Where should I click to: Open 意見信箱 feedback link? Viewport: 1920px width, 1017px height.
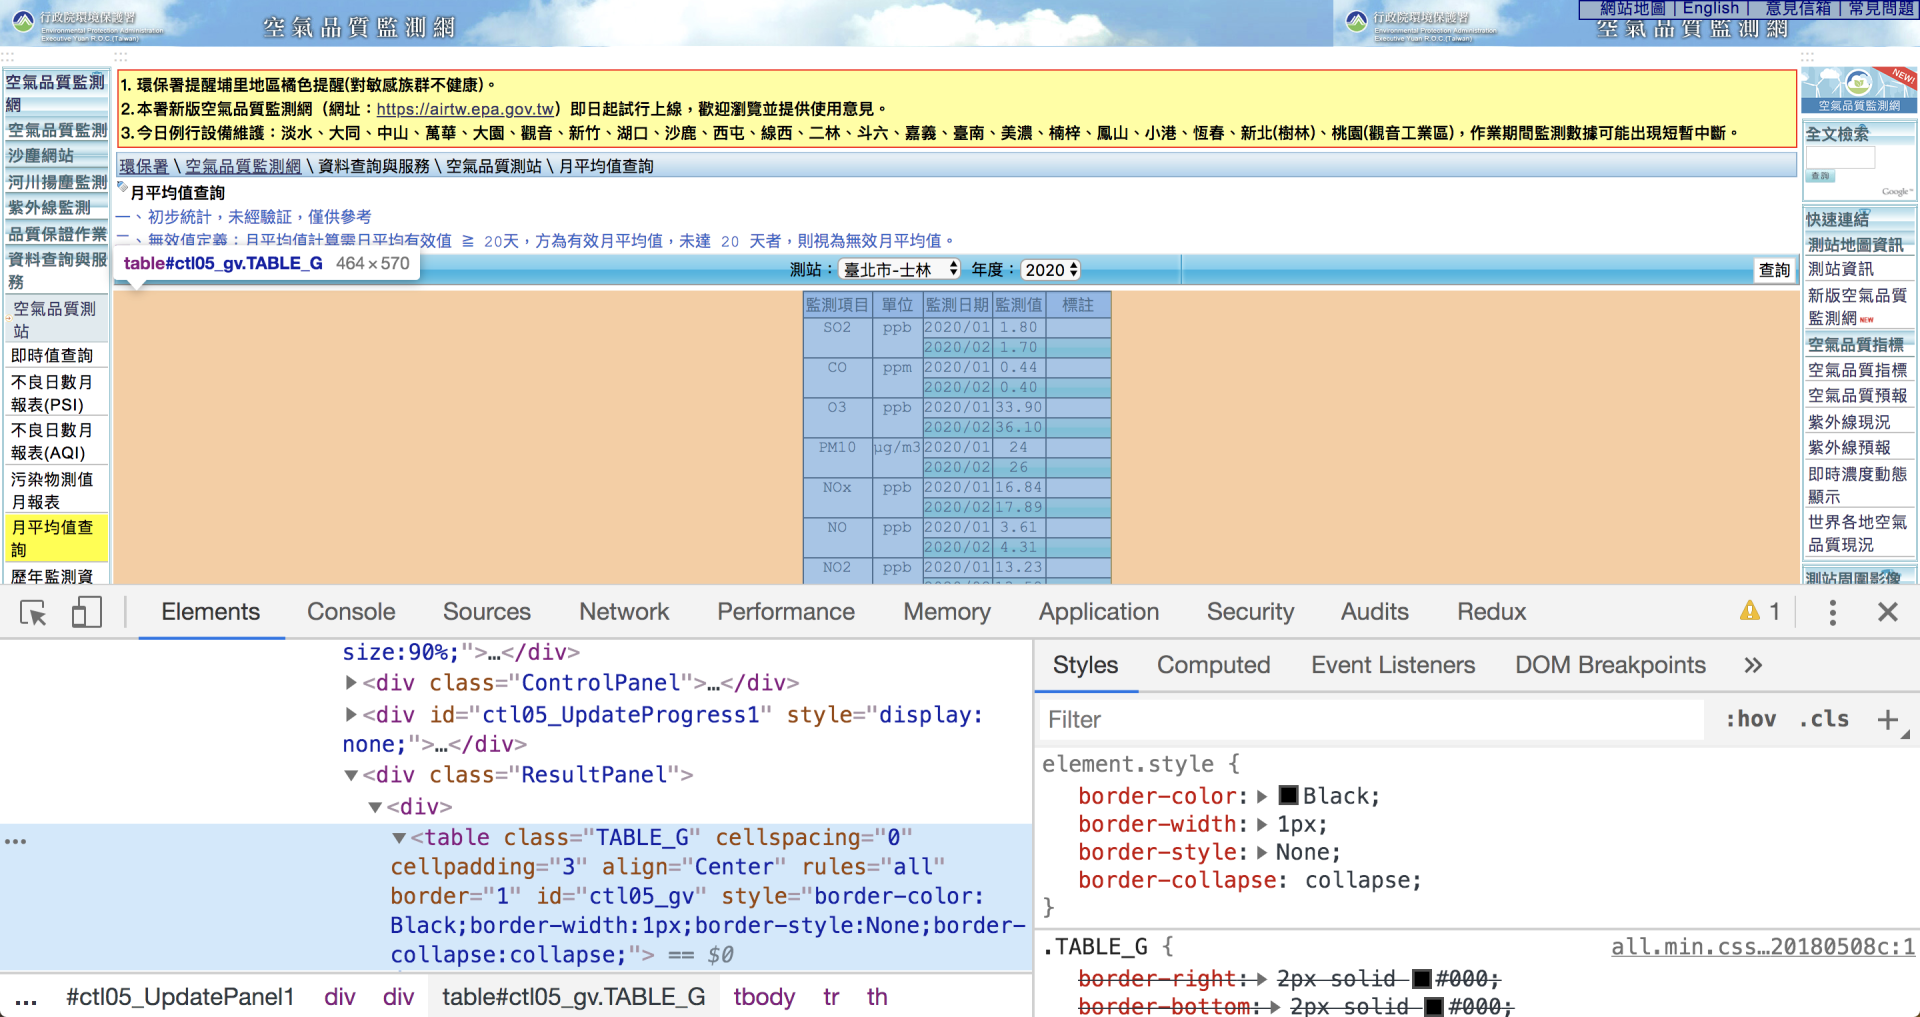[1798, 8]
